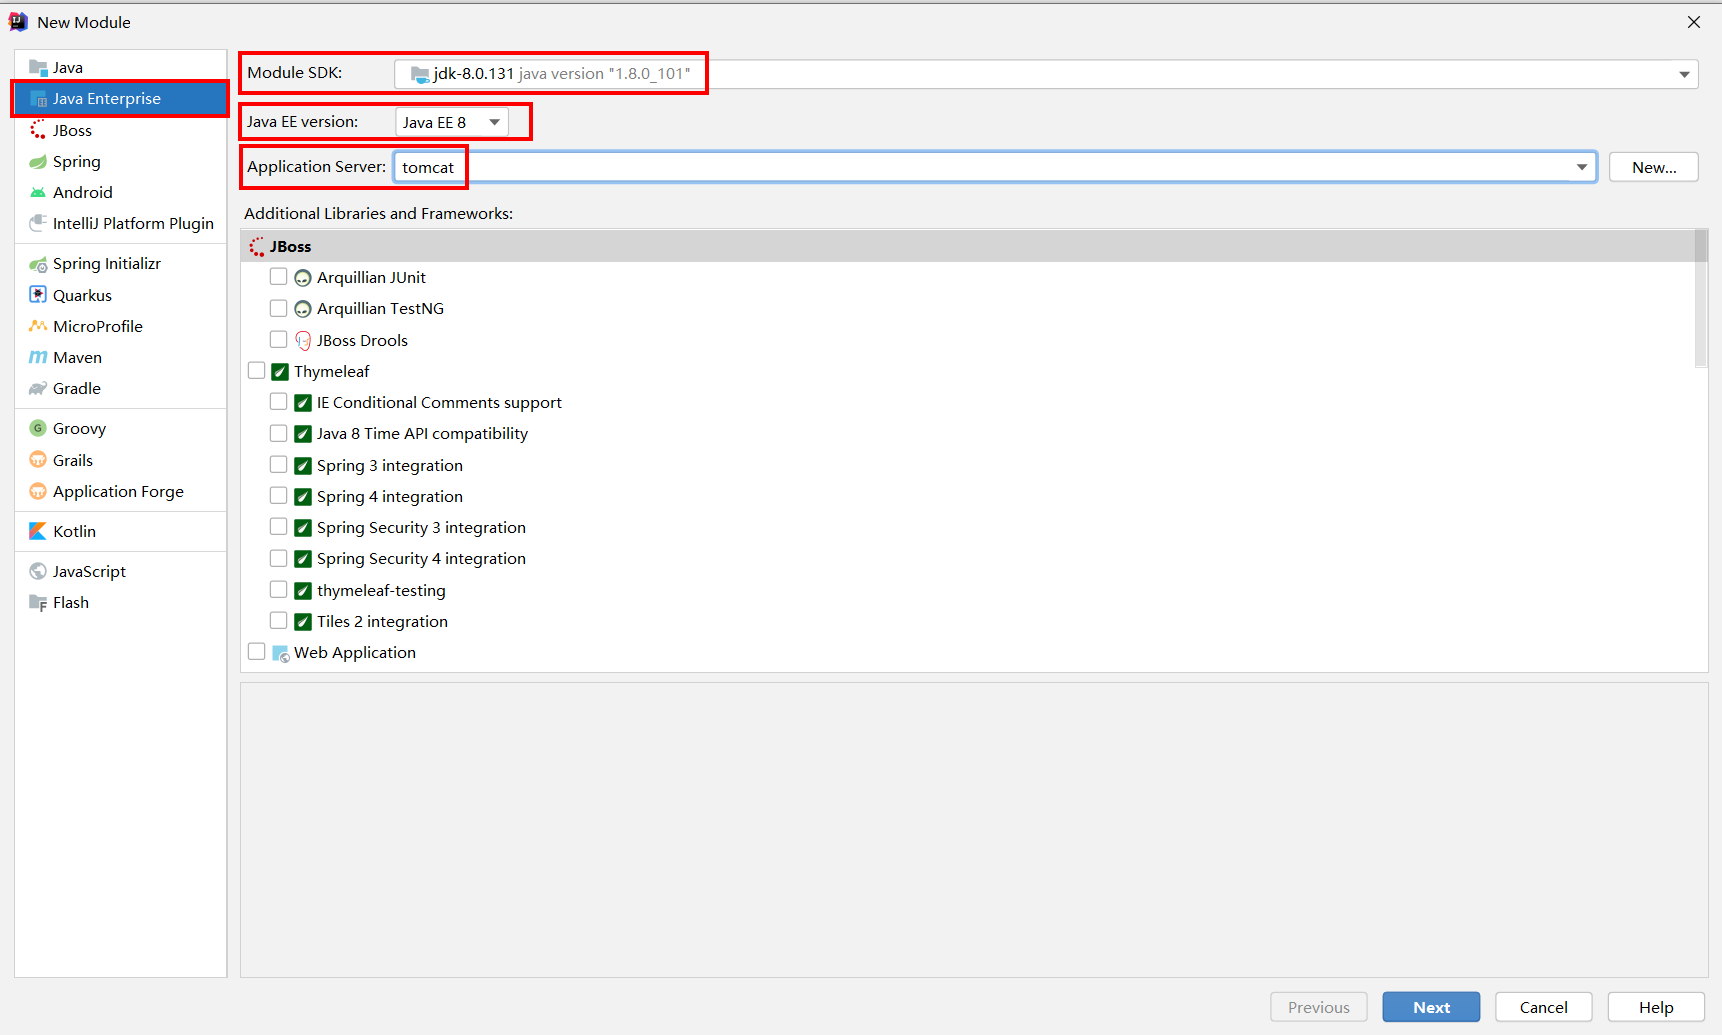Click the JBoss group header icon
Image resolution: width=1722 pixels, height=1035 pixels.
pyautogui.click(x=257, y=247)
